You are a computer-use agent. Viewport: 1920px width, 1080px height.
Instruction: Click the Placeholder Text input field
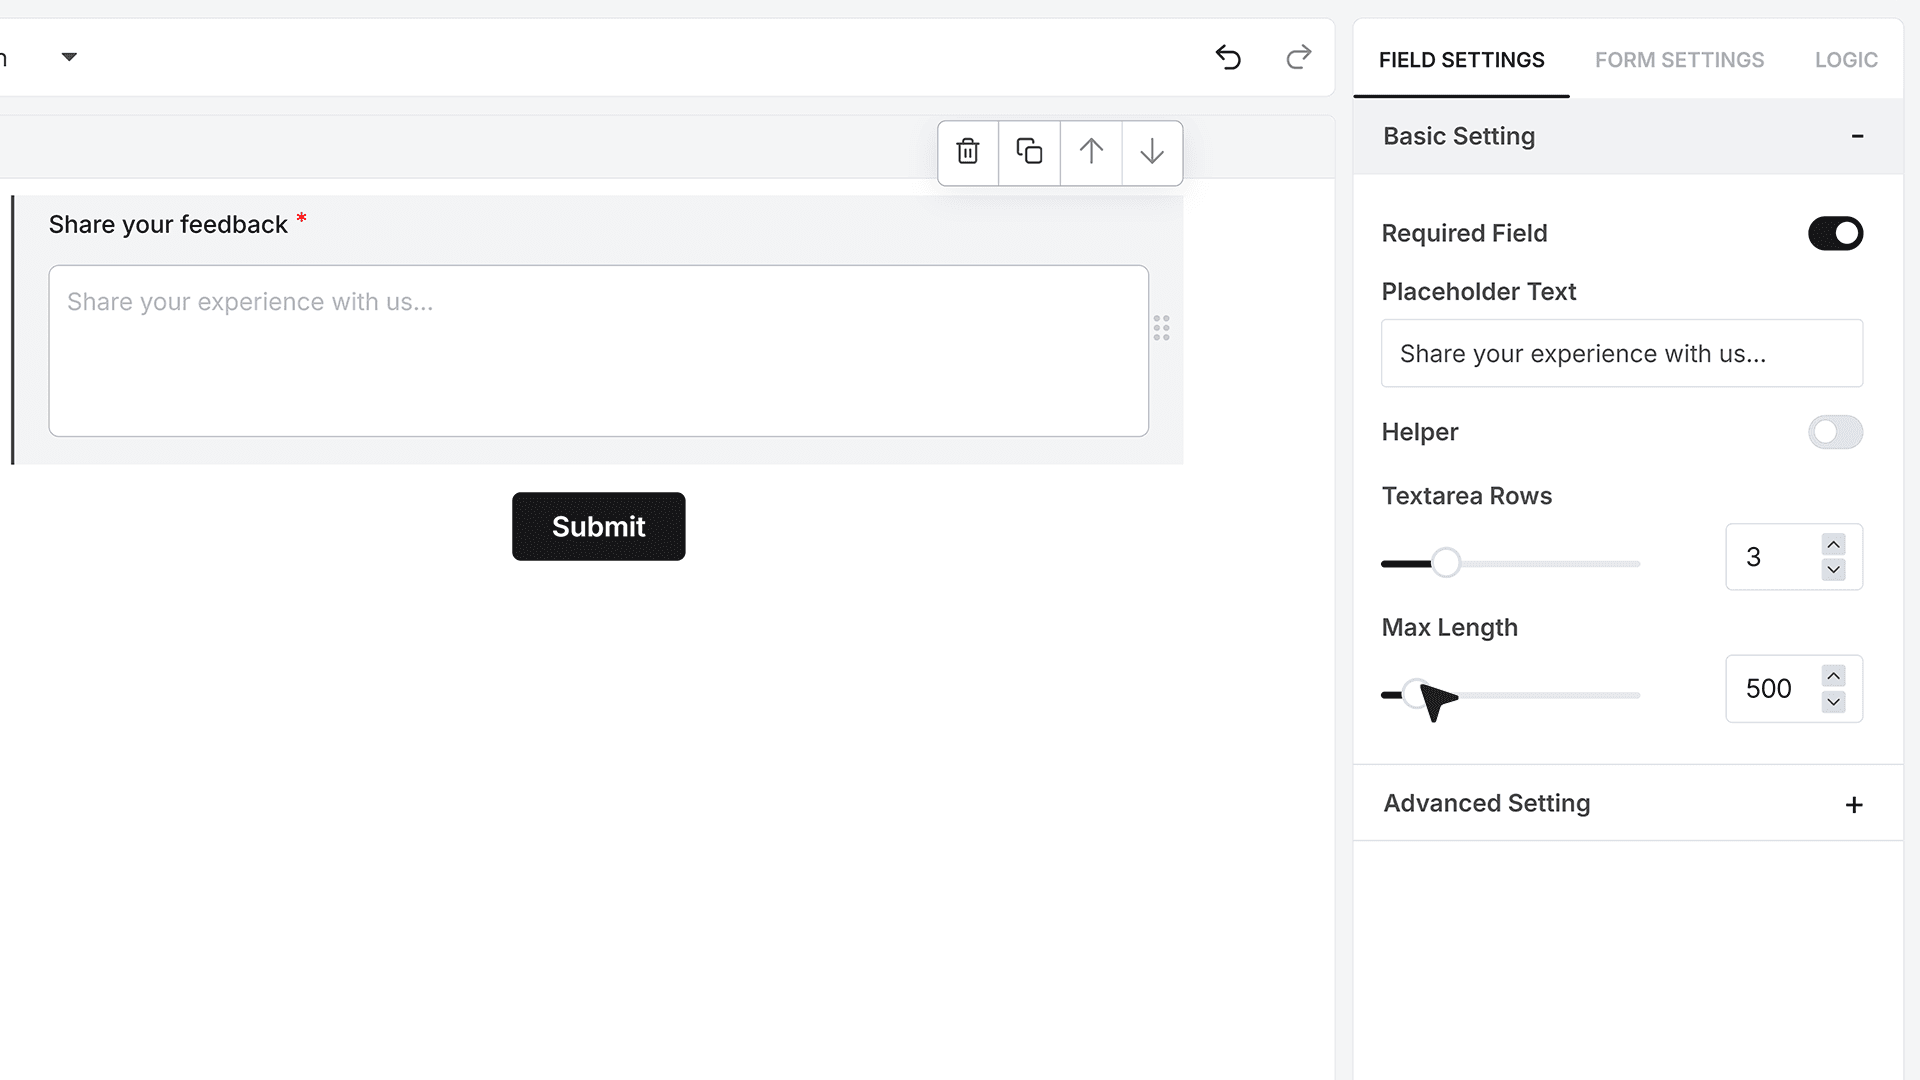click(1621, 353)
